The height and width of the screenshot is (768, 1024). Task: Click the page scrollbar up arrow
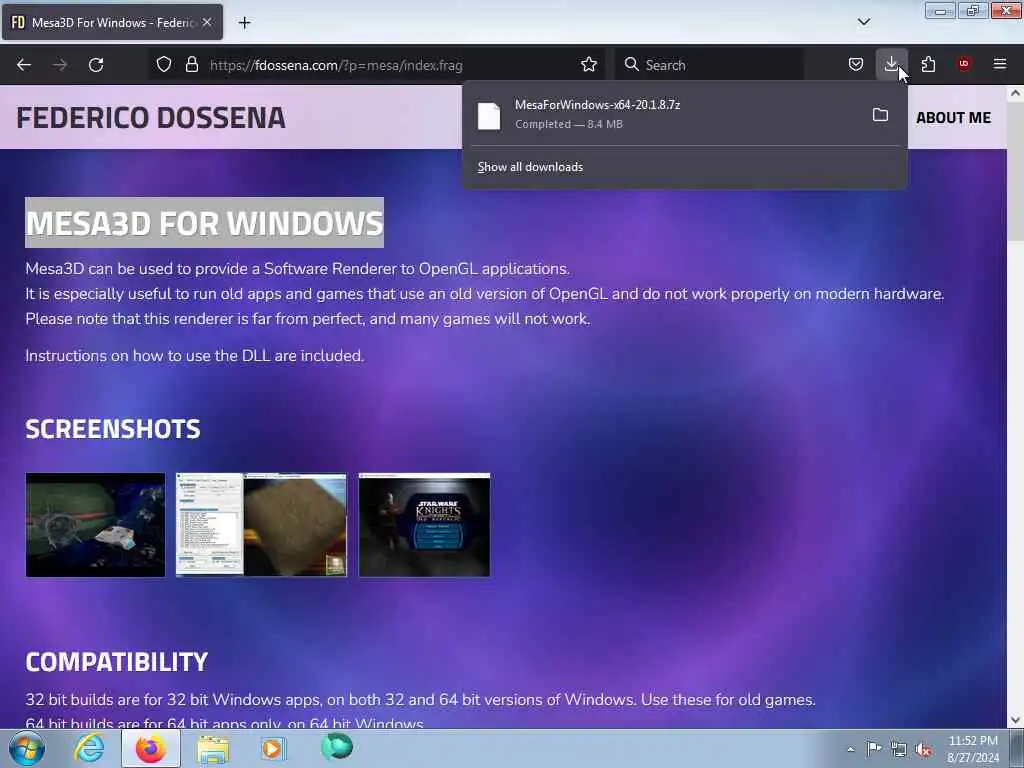click(1015, 93)
